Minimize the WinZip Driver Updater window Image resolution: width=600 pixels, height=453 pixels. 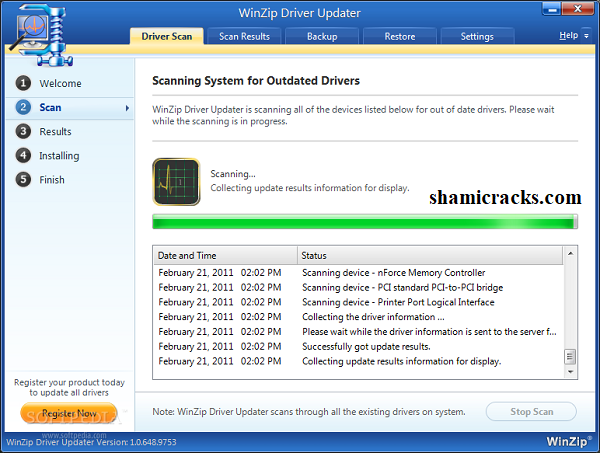552,9
